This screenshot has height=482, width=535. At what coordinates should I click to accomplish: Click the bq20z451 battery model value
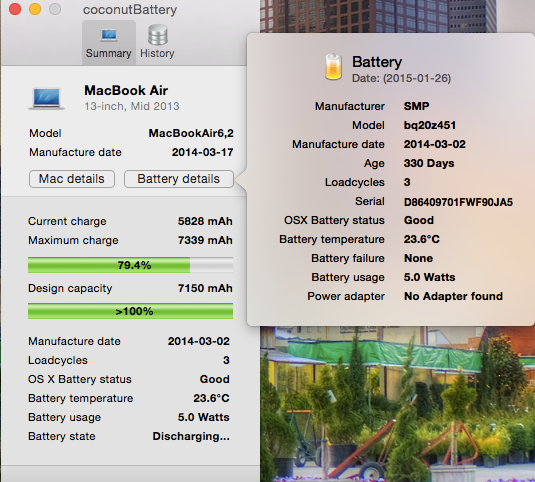click(x=430, y=125)
